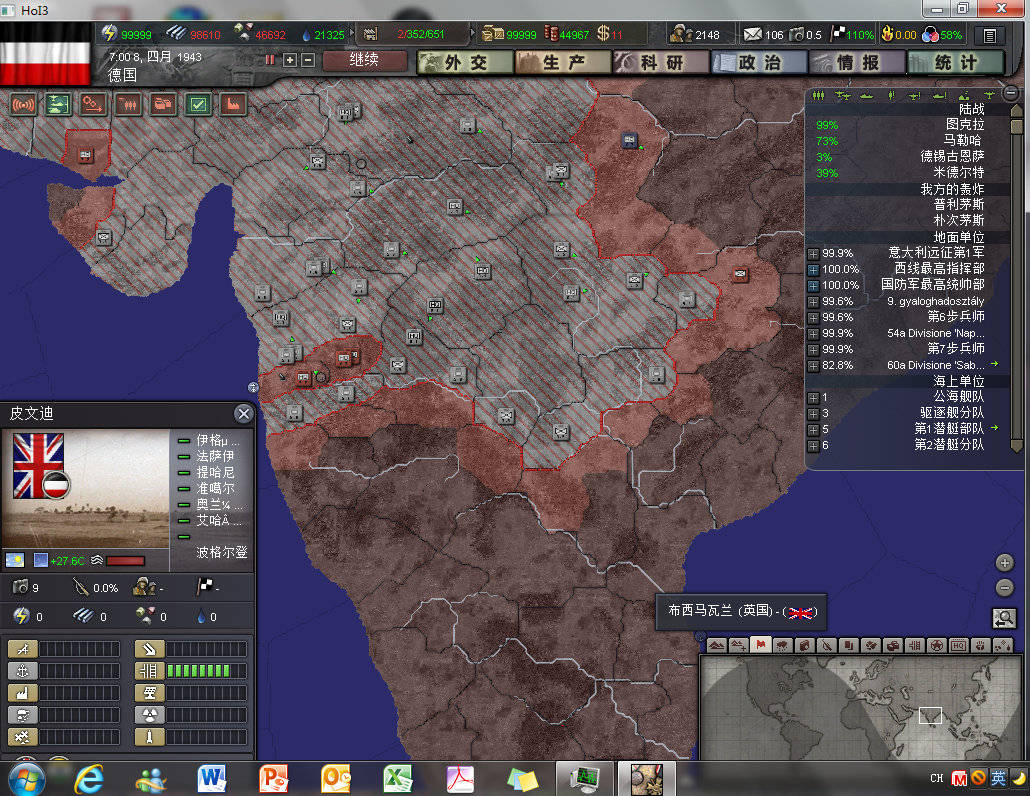Expand 公海舰队 fleet entry

point(813,398)
